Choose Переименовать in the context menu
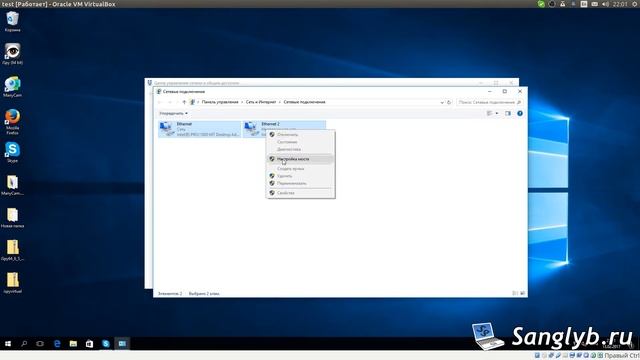 [x=300, y=183]
